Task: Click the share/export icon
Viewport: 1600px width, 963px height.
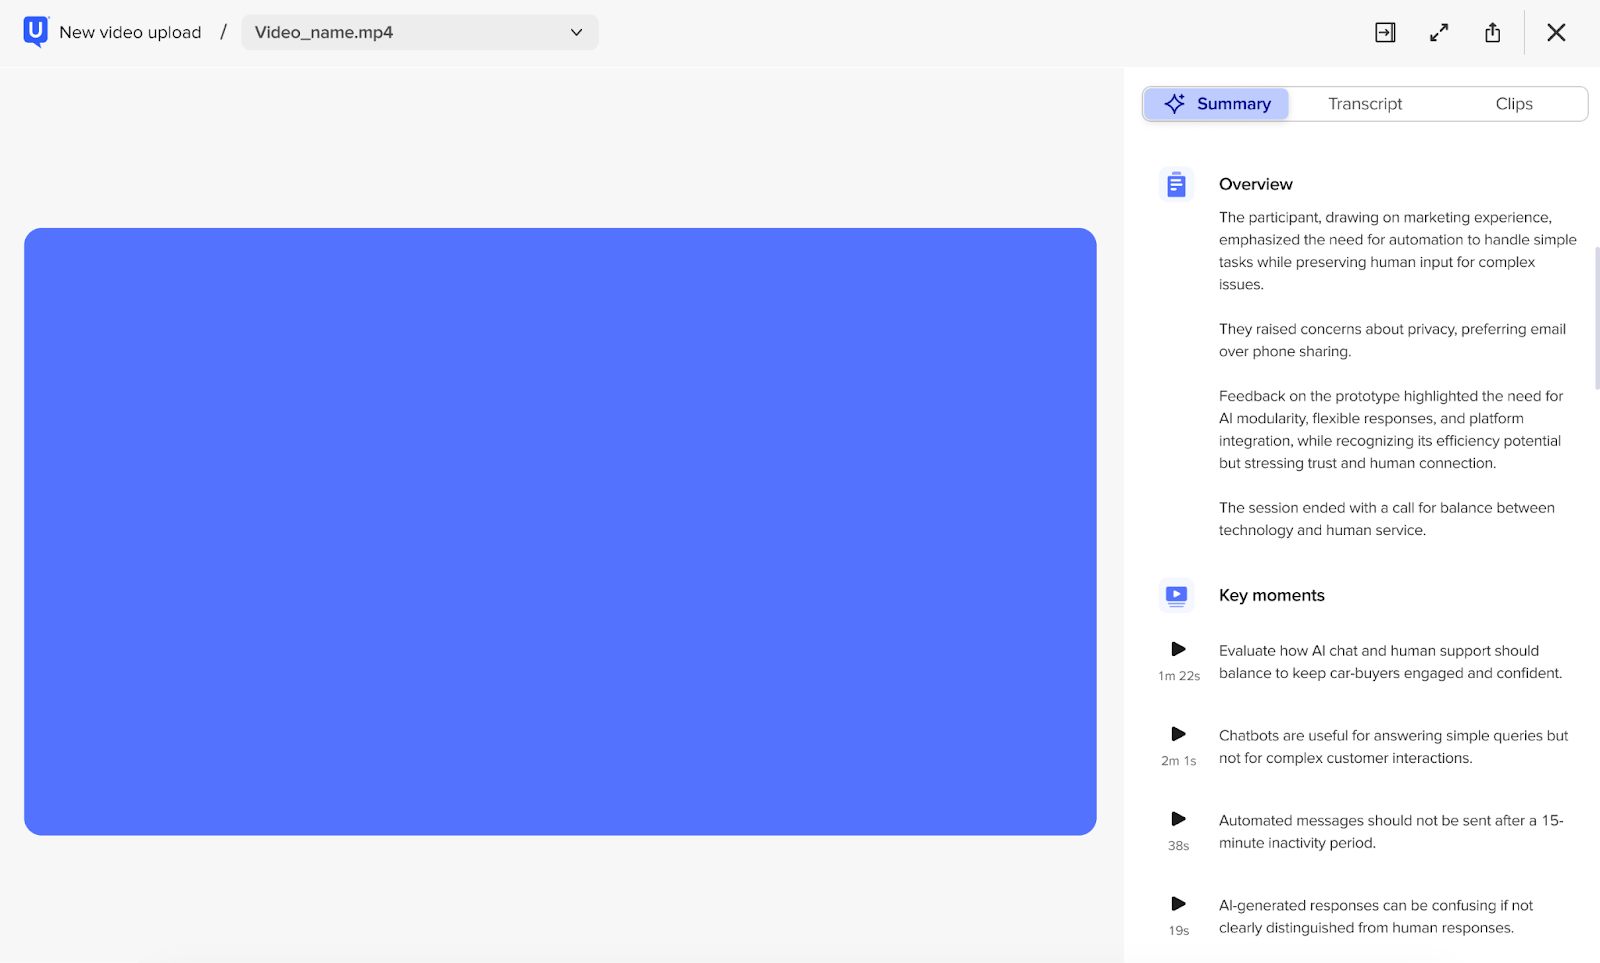Action: pos(1492,33)
